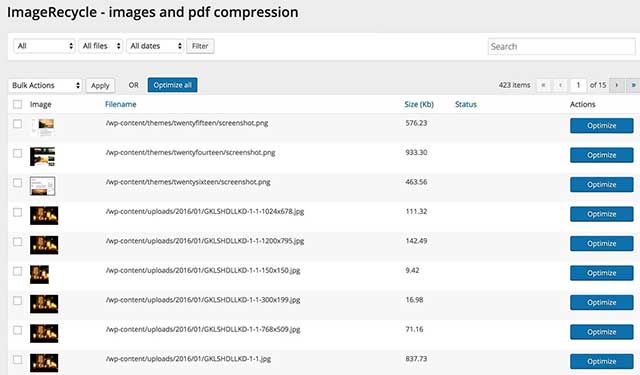Viewport: 640px width, 375px height.
Task: Focus the Search input field
Action: [562, 47]
